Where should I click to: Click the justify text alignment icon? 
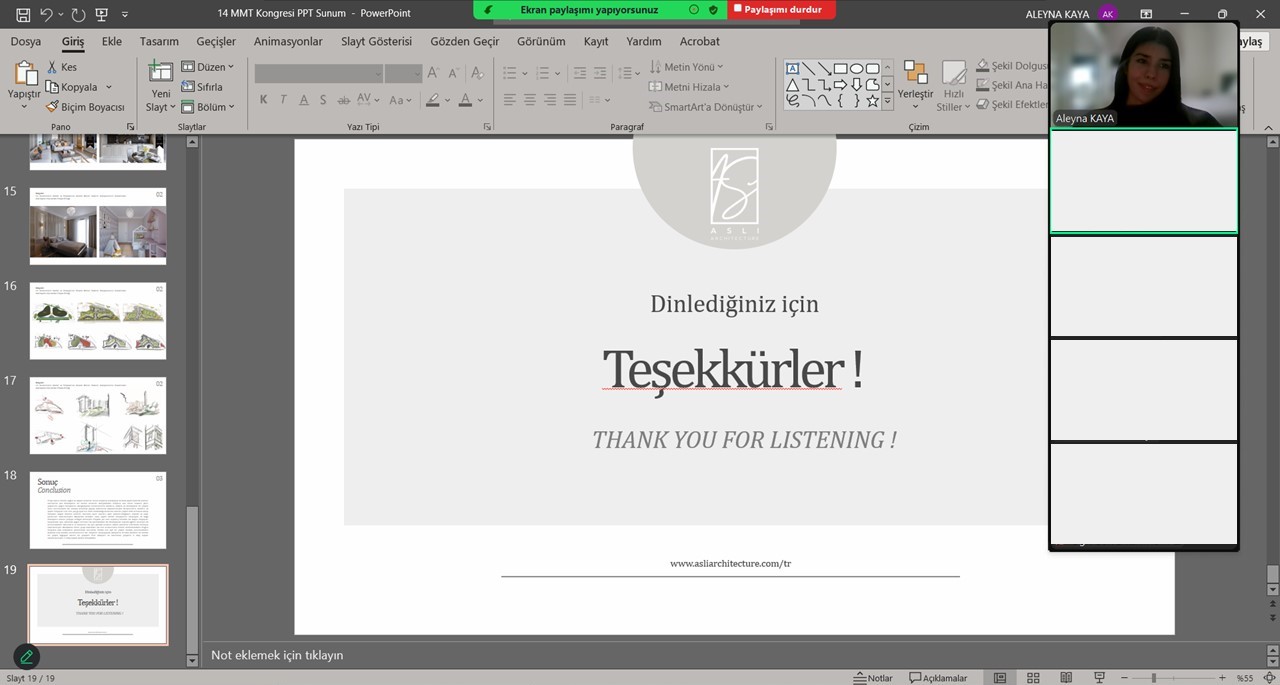570,100
